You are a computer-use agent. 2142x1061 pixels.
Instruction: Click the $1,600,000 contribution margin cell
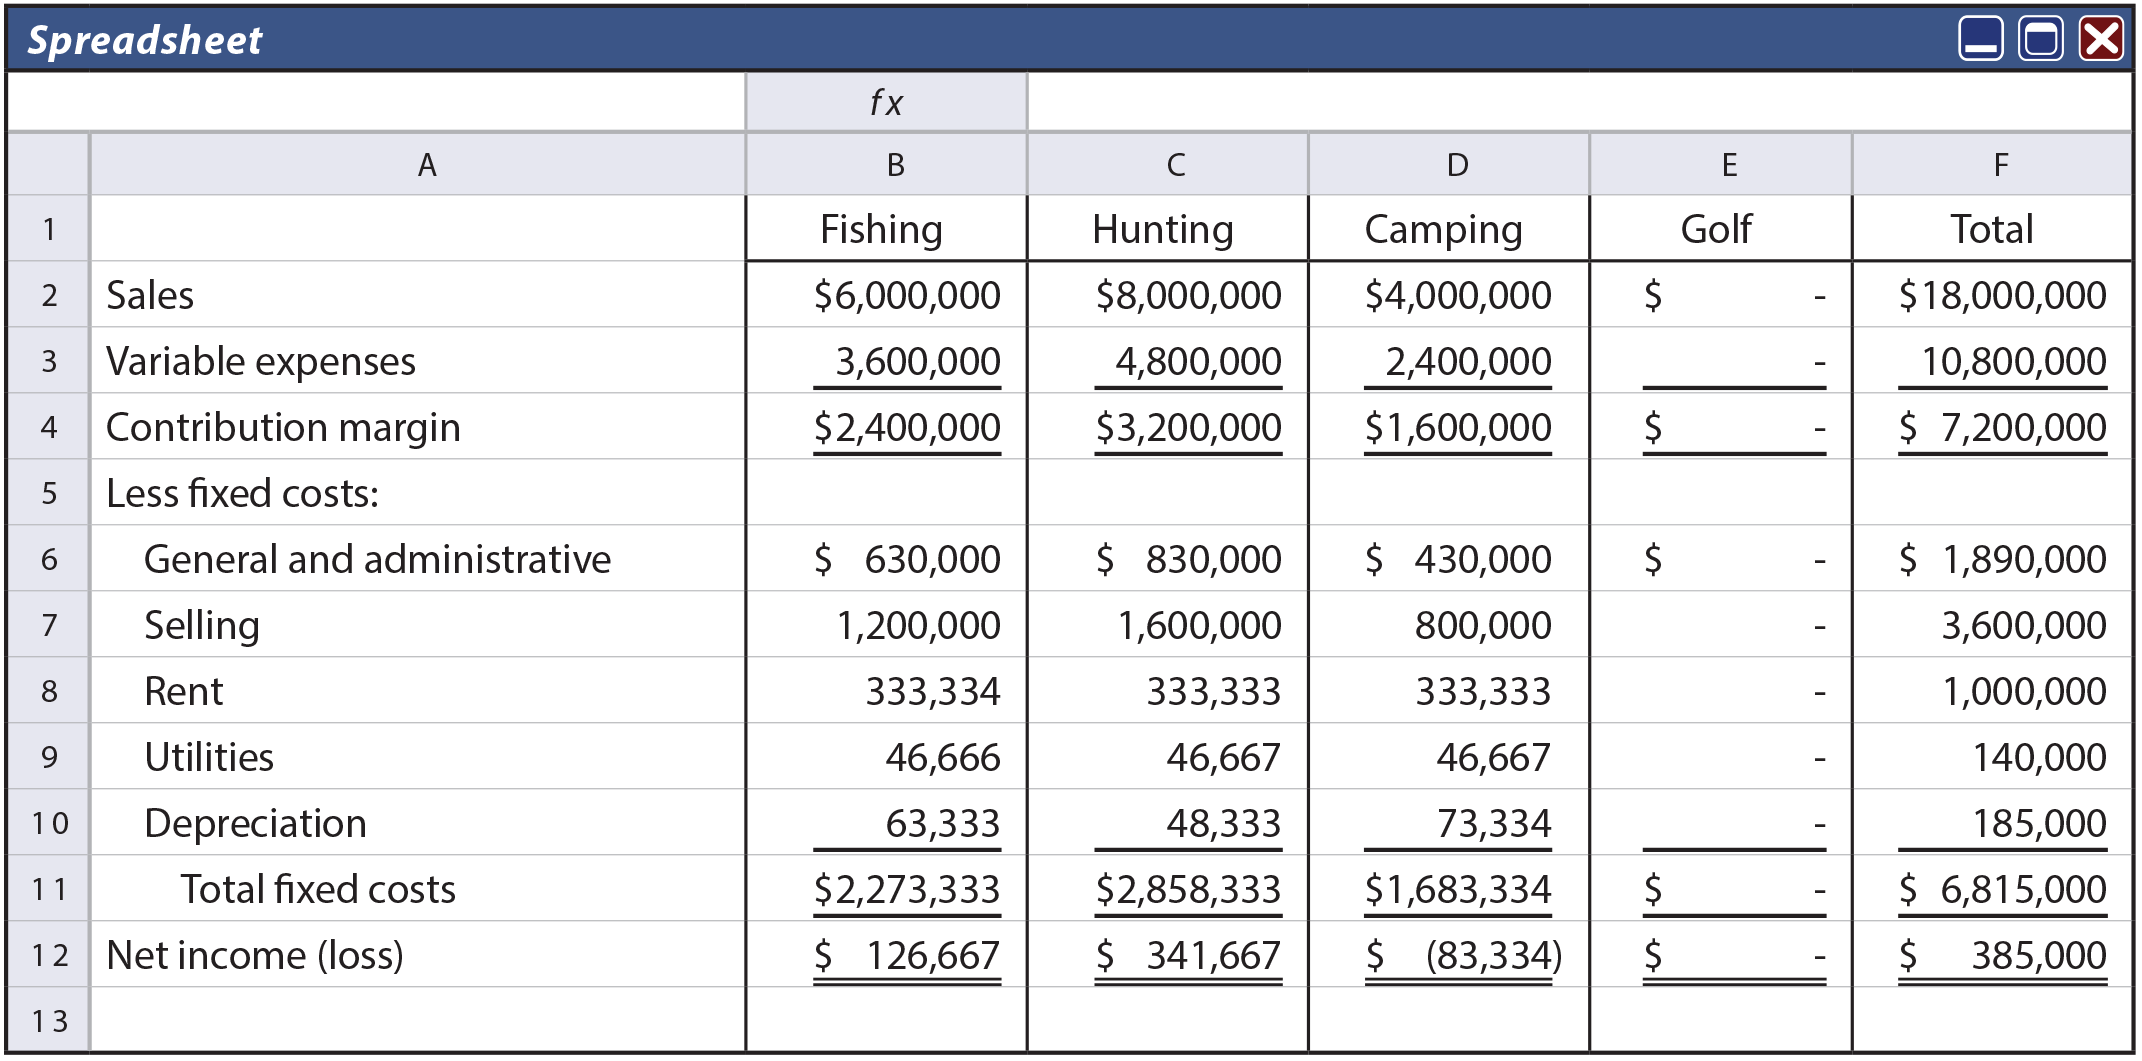[1449, 427]
